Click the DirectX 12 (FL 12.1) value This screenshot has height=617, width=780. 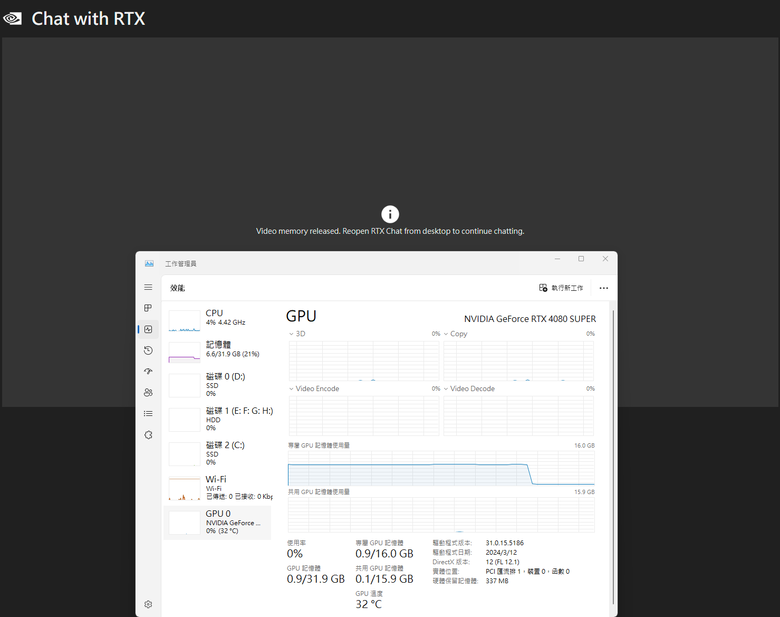pos(502,562)
